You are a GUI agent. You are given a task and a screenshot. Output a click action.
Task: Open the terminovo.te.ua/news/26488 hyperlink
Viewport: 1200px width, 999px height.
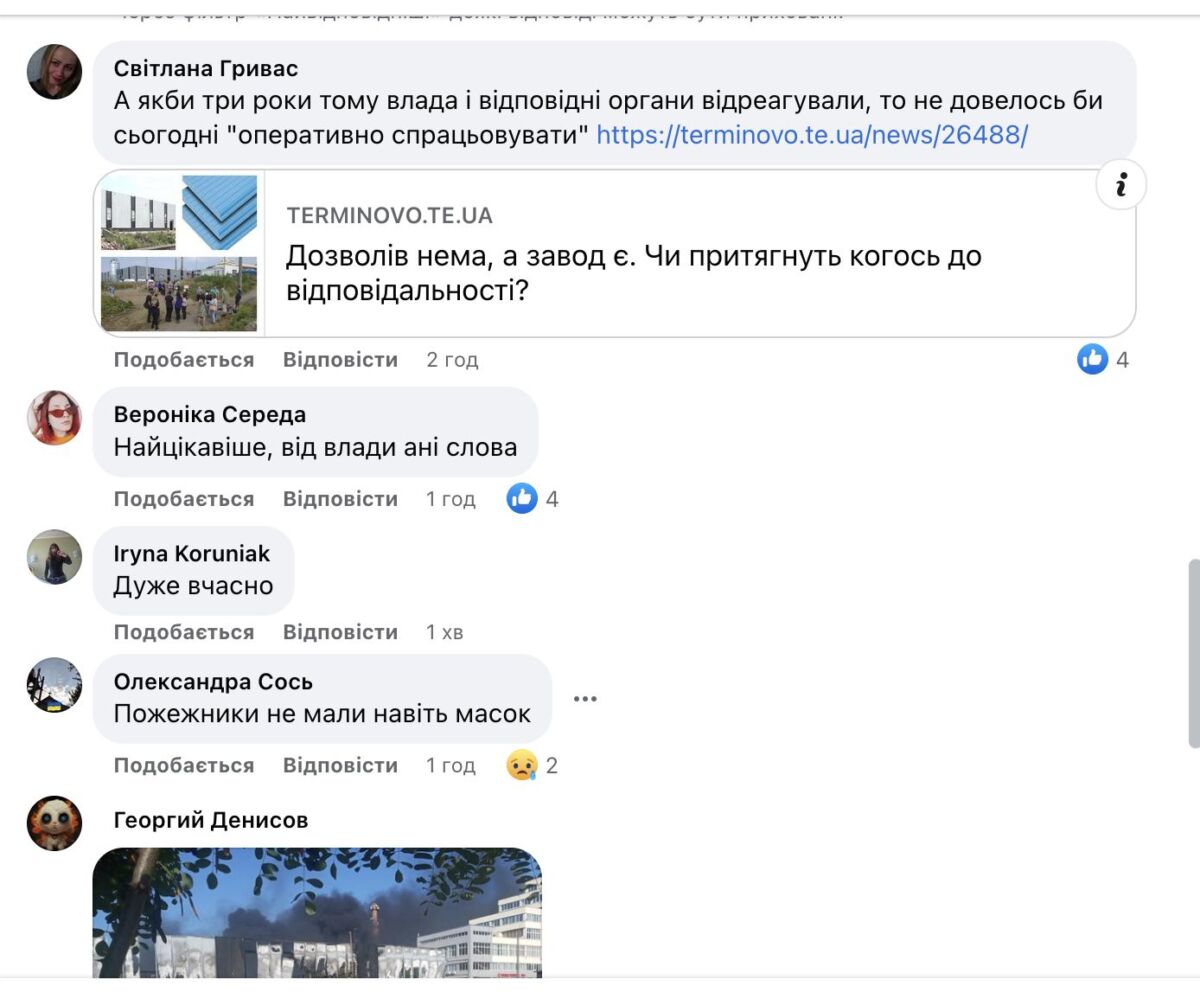pos(812,135)
